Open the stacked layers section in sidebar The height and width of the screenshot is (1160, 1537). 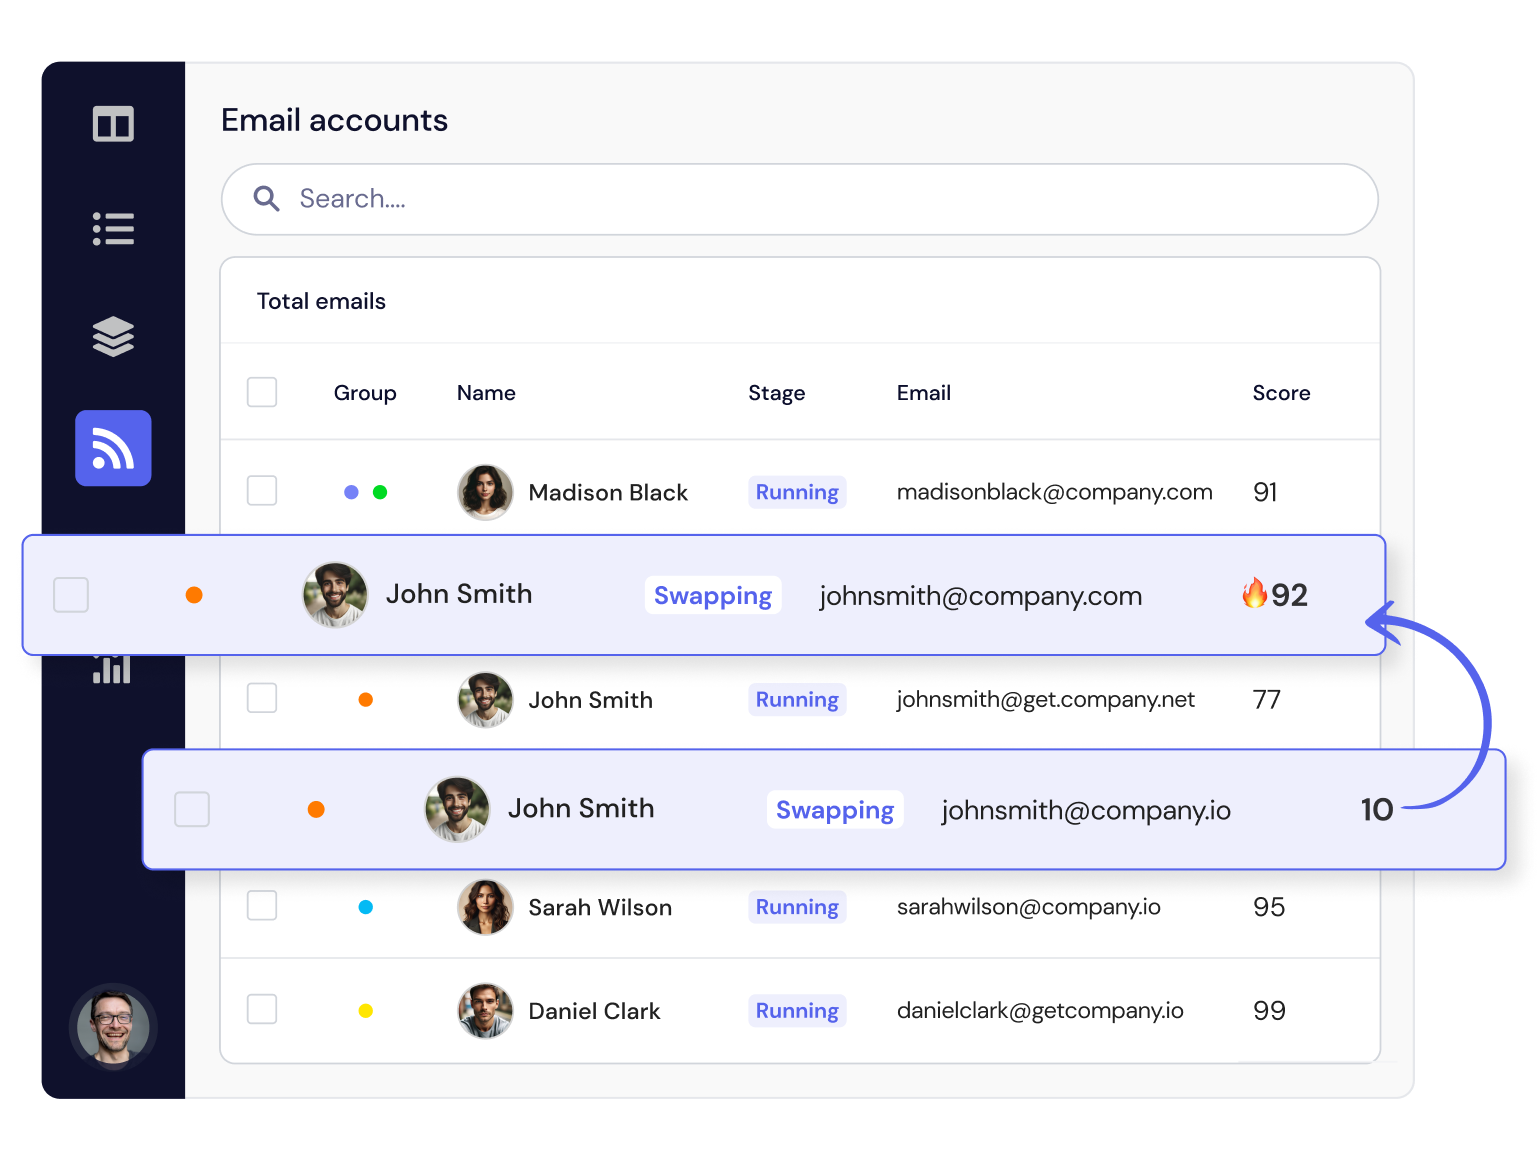point(113,336)
